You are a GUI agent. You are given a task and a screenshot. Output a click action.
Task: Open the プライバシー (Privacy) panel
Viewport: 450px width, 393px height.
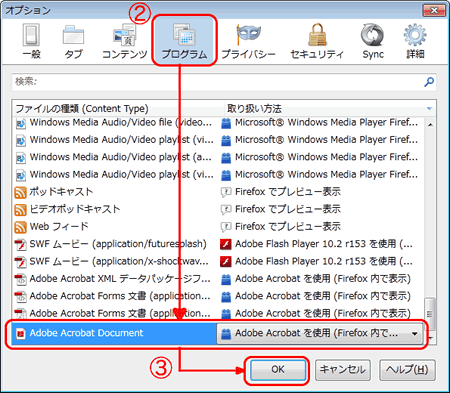coord(248,41)
